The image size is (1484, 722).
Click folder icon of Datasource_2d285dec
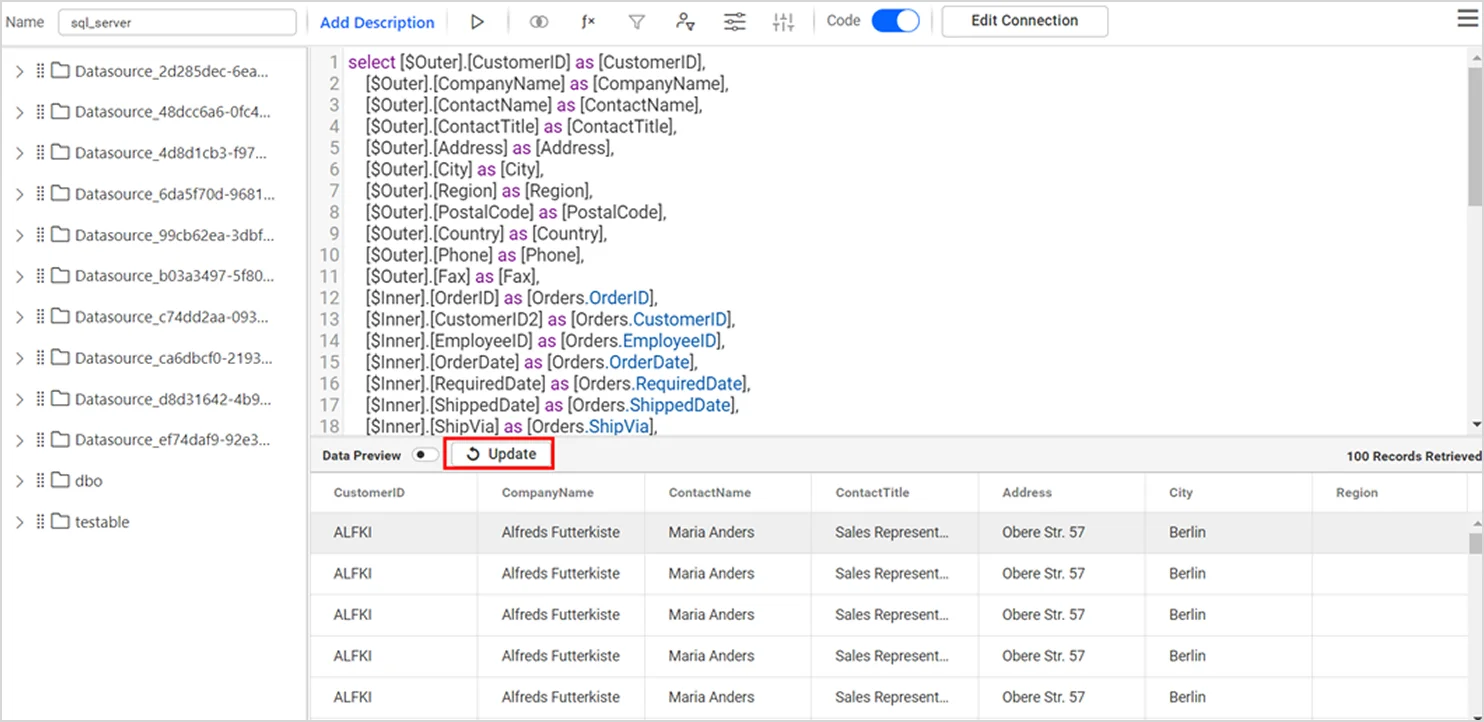pyautogui.click(x=60, y=71)
